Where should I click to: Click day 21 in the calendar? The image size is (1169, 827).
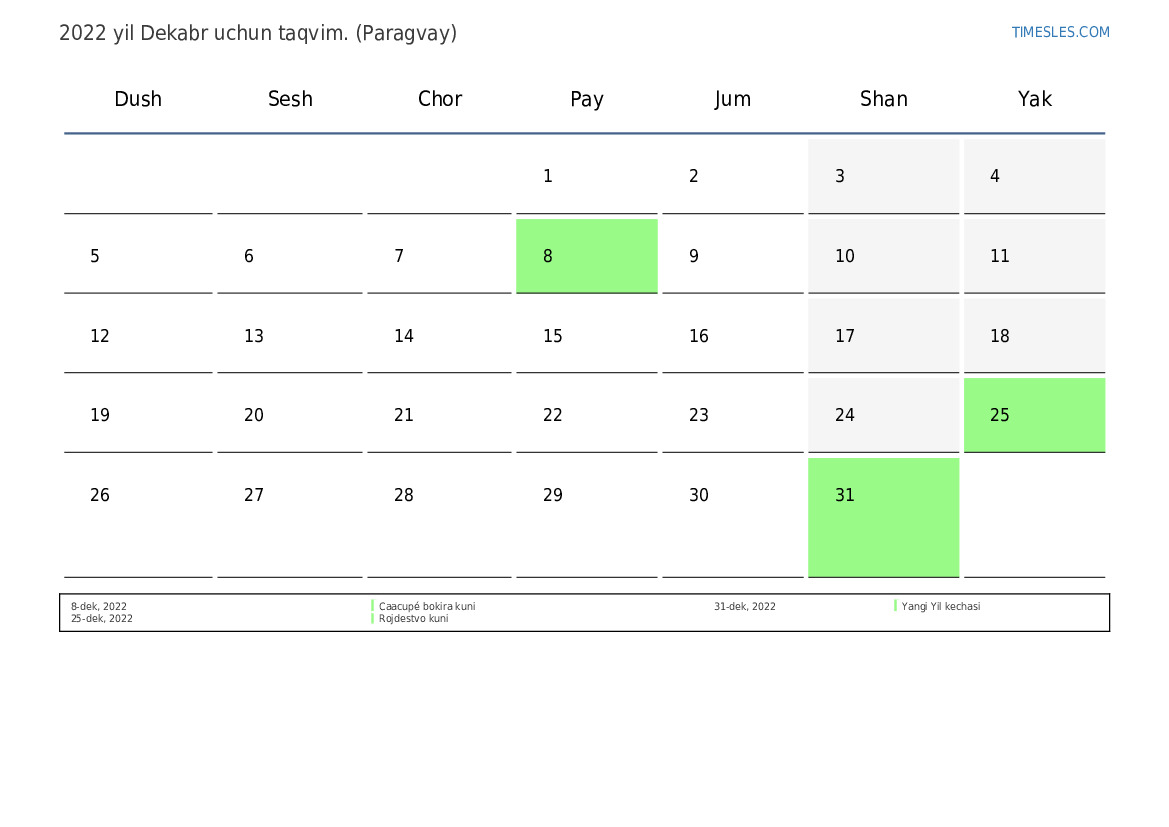(x=439, y=415)
